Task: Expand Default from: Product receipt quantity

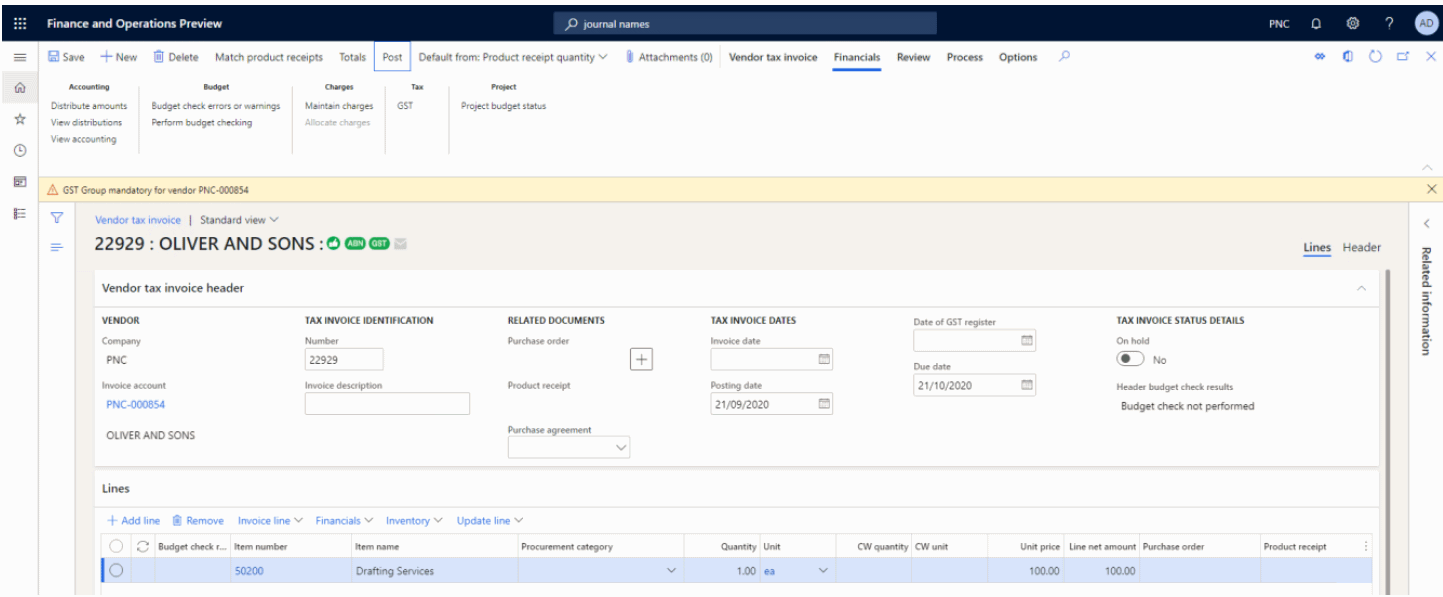Action: 512,57
